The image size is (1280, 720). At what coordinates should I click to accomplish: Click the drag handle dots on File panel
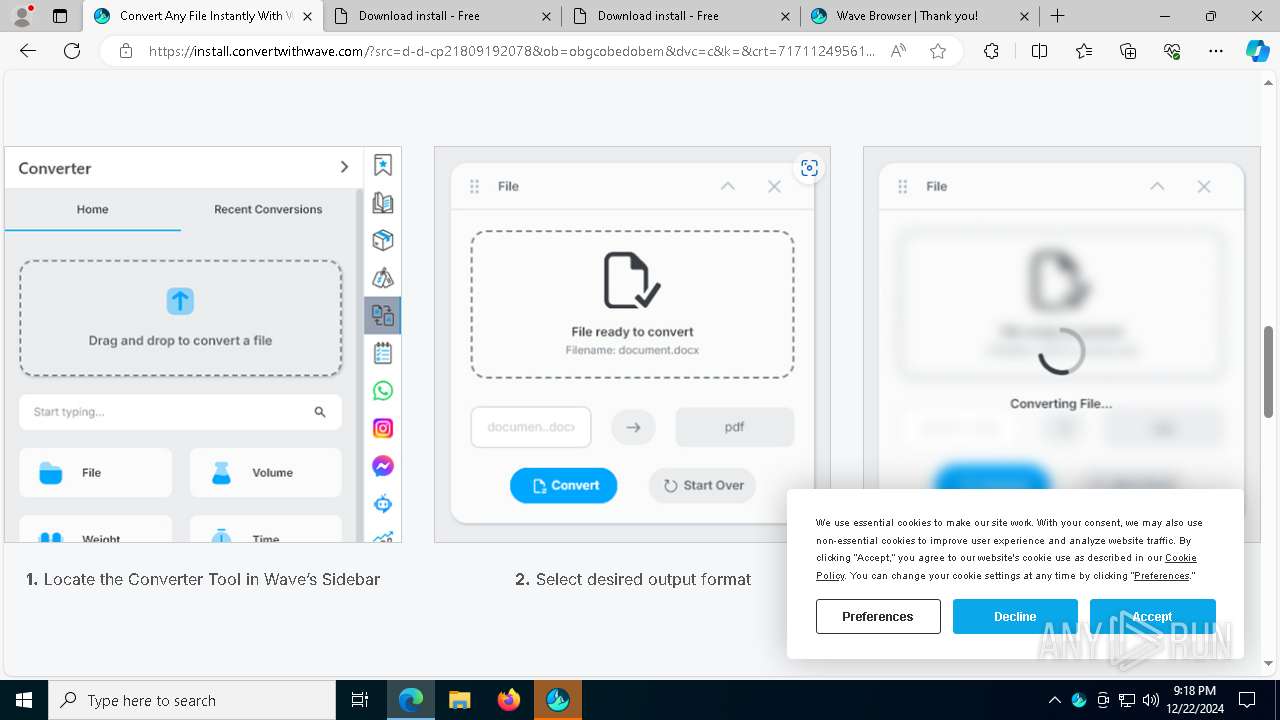475,186
